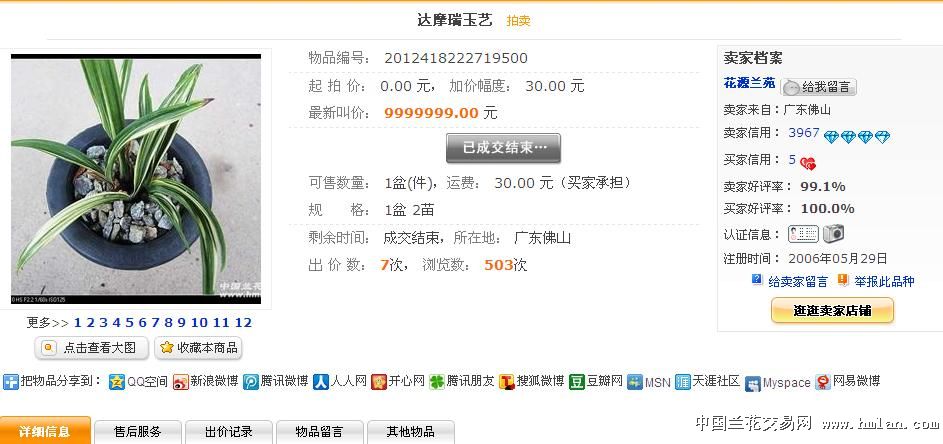
Task: Click the 给卖家留言 question icon
Action: pyautogui.click(x=757, y=279)
